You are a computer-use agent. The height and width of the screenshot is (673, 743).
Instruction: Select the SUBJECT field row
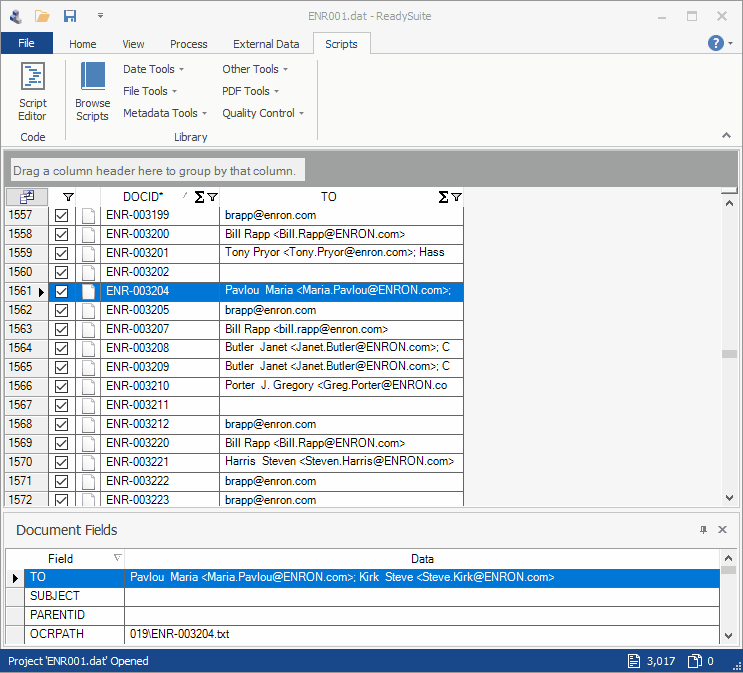362,596
